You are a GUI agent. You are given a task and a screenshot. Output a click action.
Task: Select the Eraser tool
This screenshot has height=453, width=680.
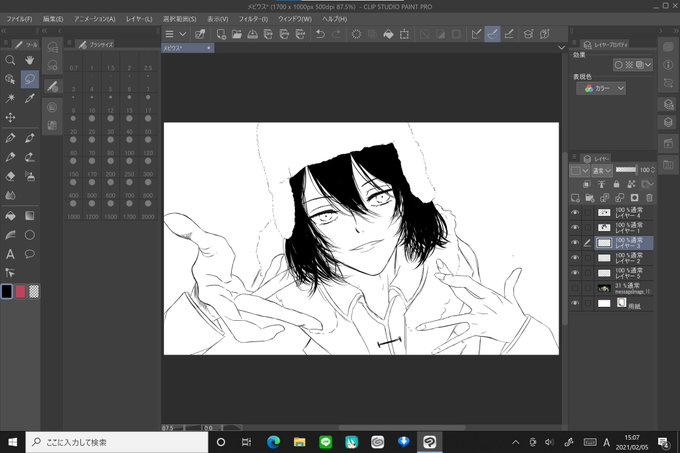click(x=10, y=176)
